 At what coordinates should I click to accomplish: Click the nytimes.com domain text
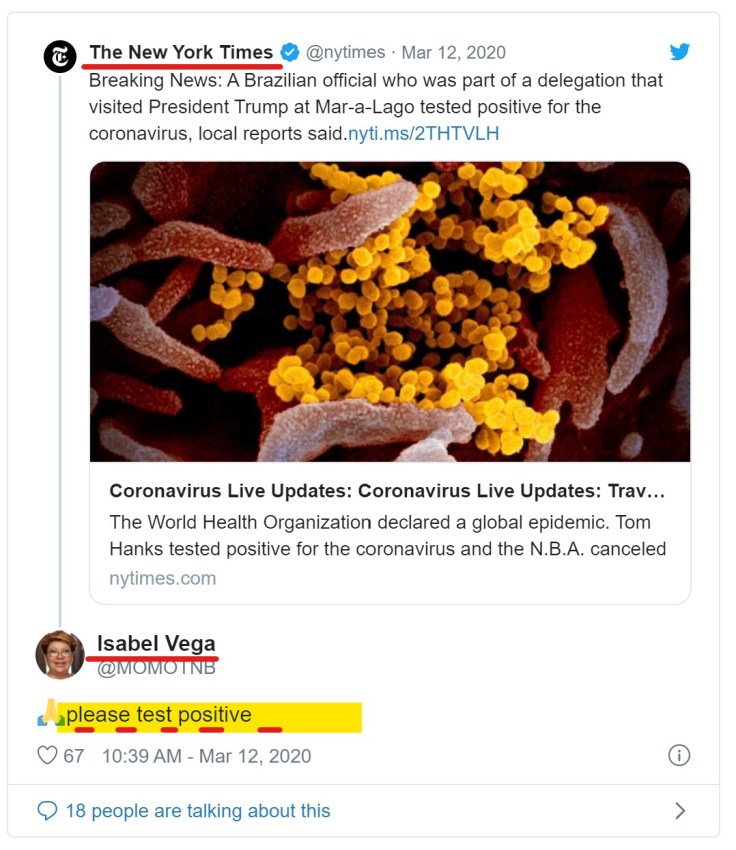click(x=162, y=578)
